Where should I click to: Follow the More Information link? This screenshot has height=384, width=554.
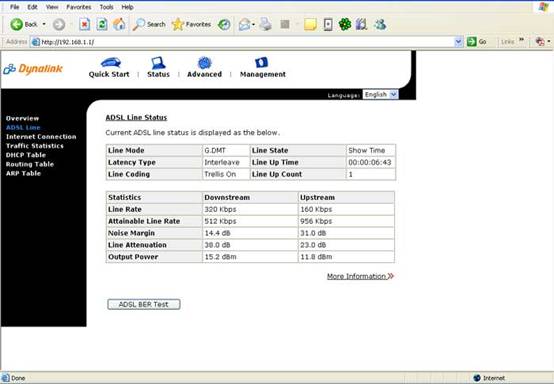pyautogui.click(x=360, y=276)
